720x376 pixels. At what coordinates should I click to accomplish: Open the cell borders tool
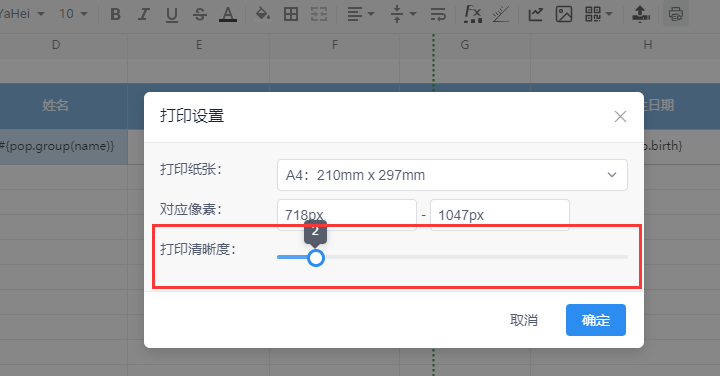point(291,14)
